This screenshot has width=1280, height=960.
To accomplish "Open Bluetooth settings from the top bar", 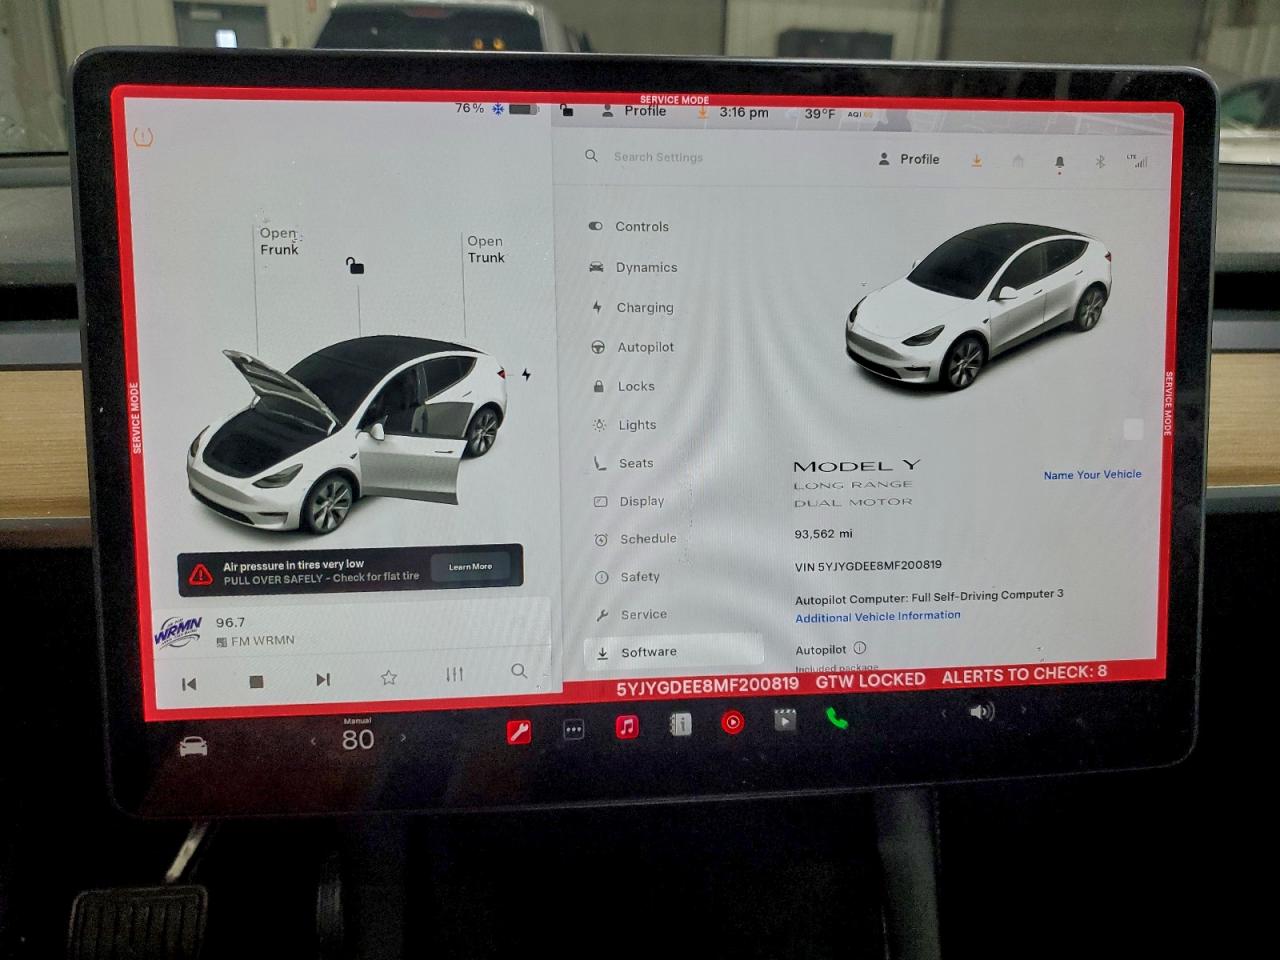I will point(1101,158).
